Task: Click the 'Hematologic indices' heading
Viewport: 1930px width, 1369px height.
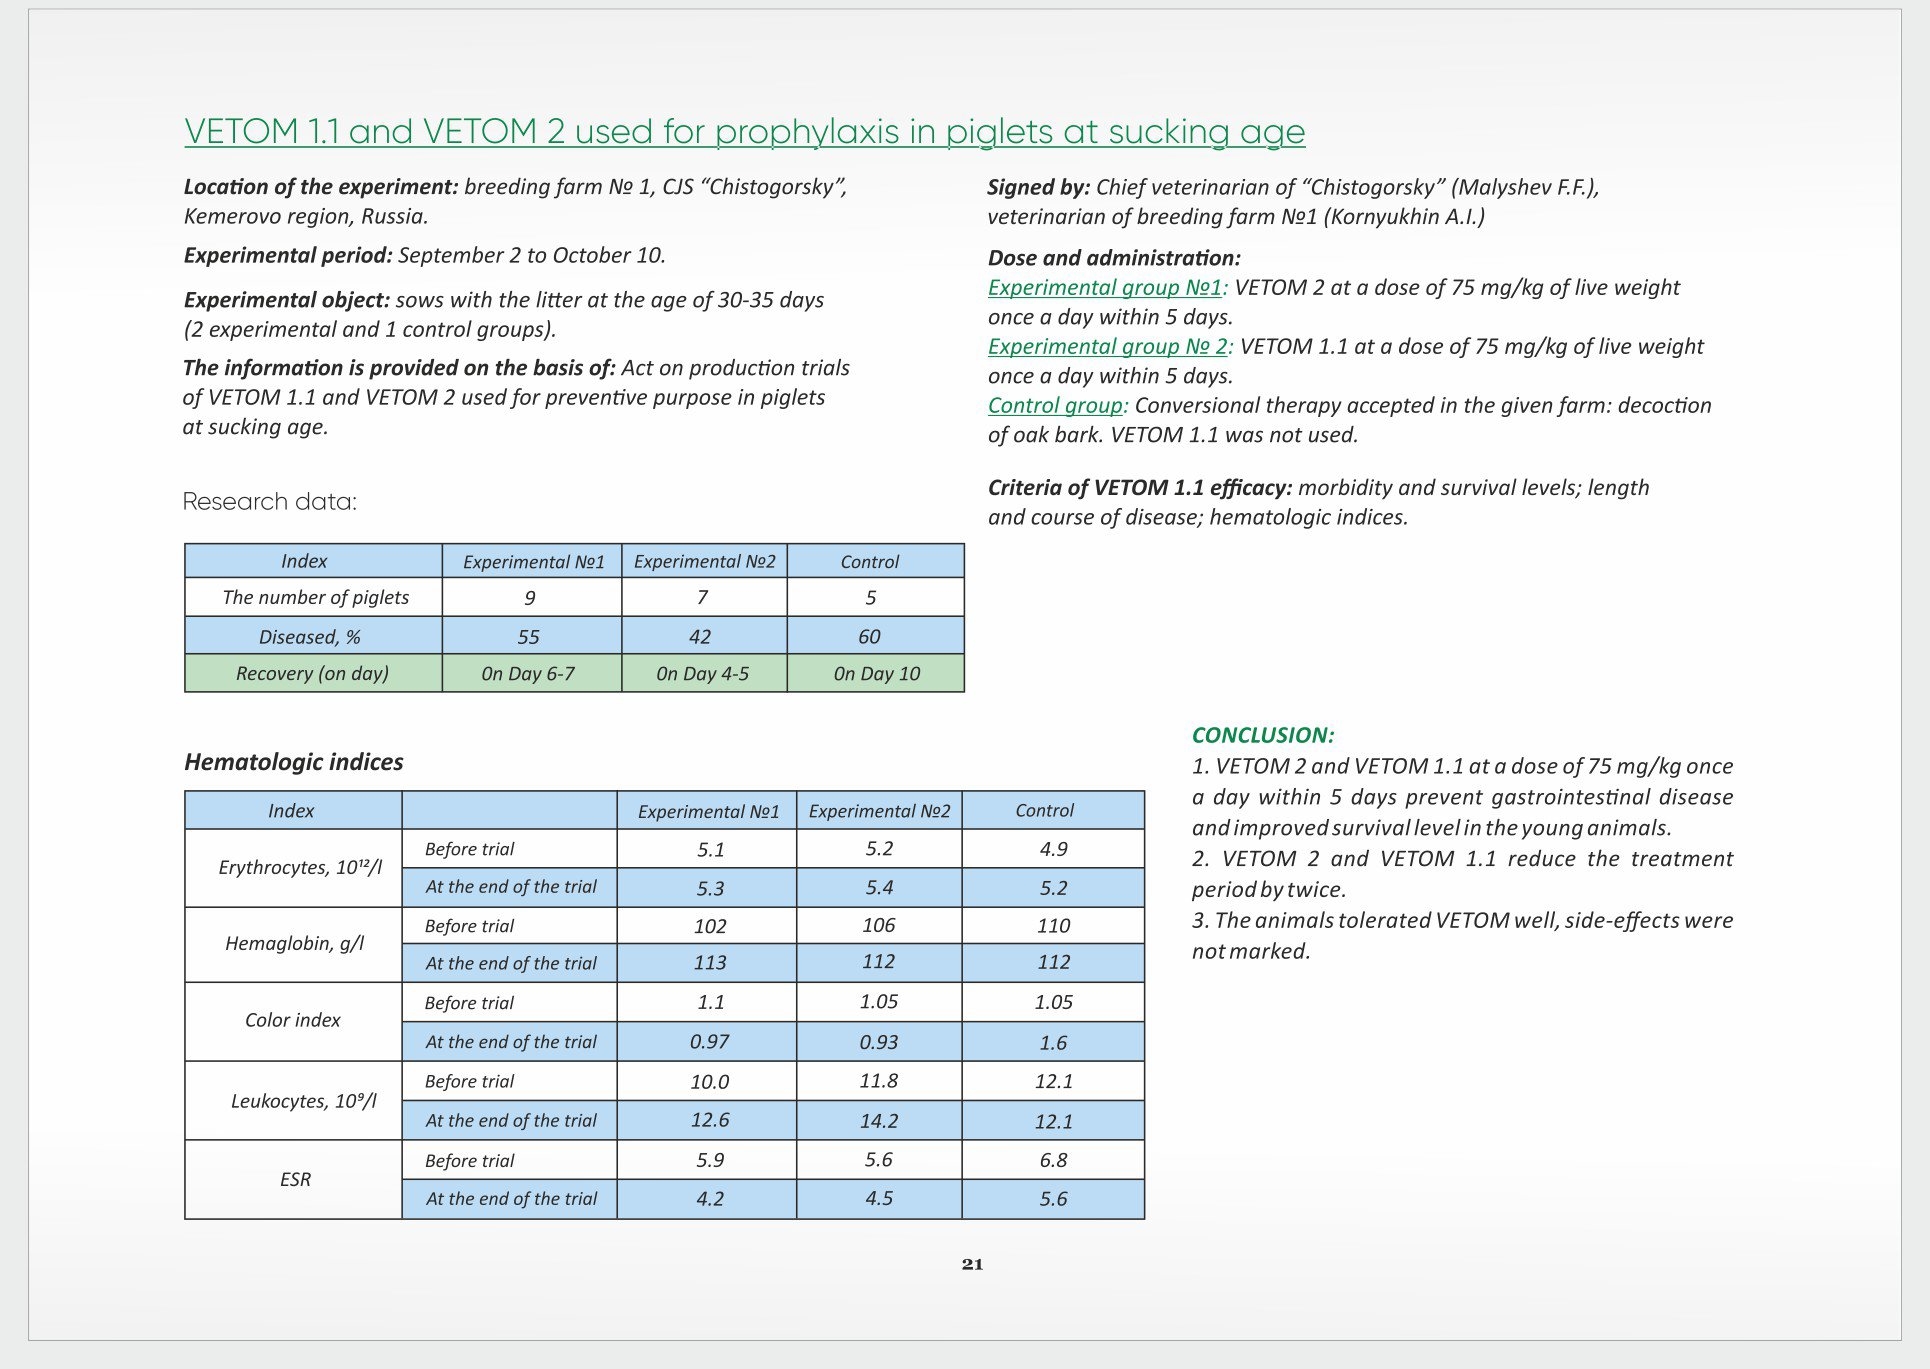Action: [x=294, y=762]
